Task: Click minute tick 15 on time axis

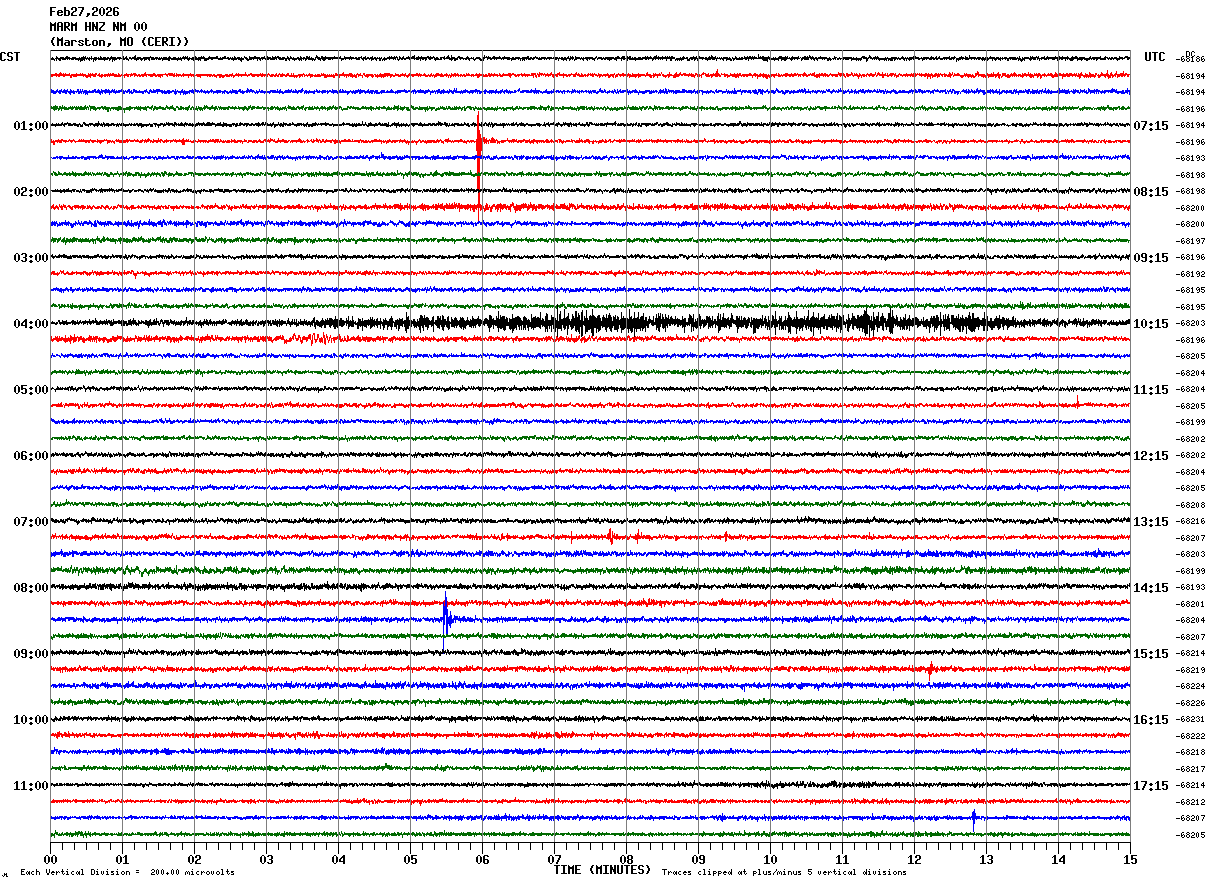Action: (x=1130, y=859)
